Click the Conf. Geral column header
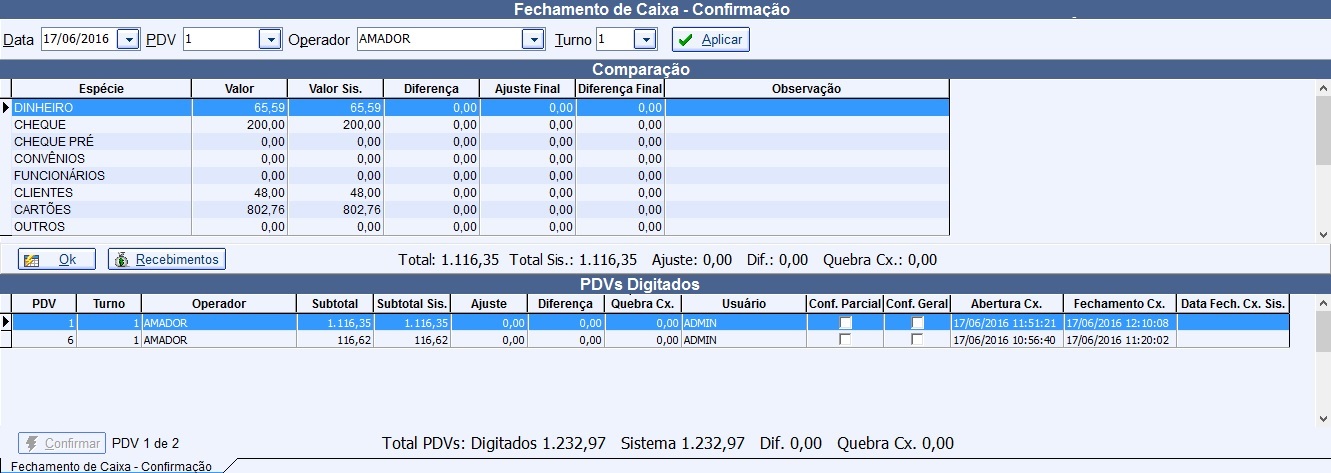Viewport: 1331px width, 473px height. (917, 303)
